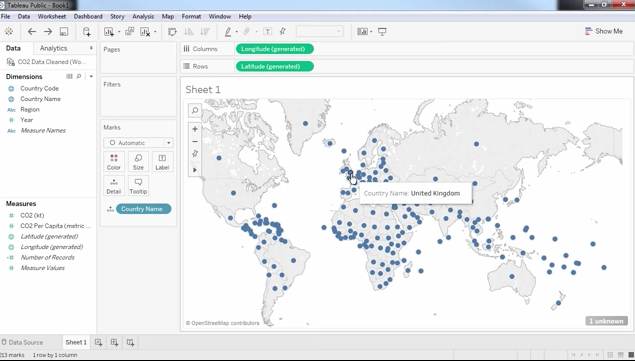
Task: Toggle the Show mark labels T icon
Action: (x=267, y=32)
